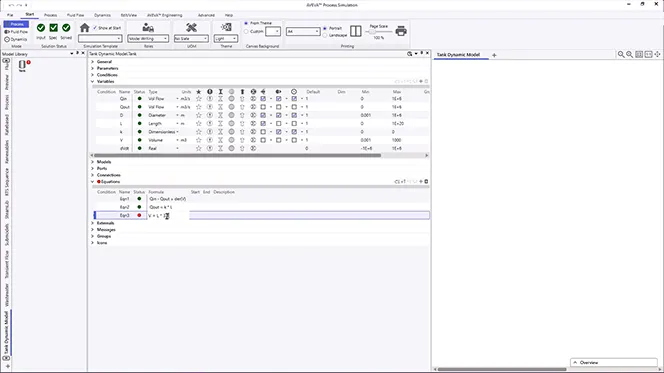This screenshot has height=373, width=664.
Task: Click the star icon in the Qin row
Action: (199, 99)
